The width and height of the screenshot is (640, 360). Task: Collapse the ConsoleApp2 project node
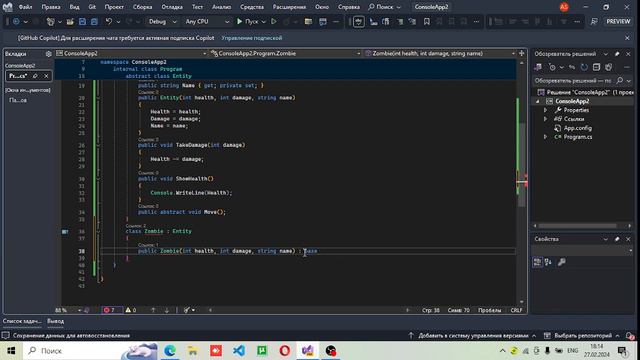coord(538,101)
